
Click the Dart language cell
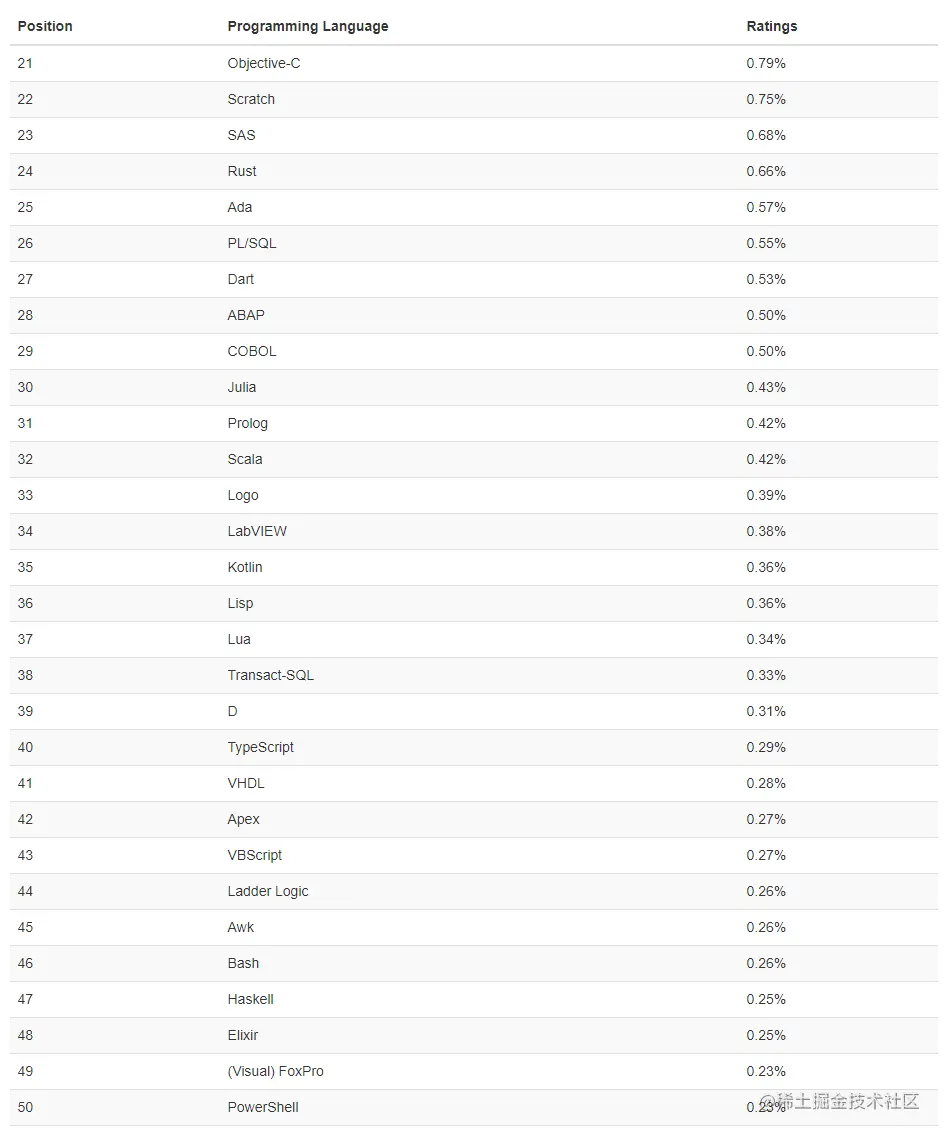[240, 279]
